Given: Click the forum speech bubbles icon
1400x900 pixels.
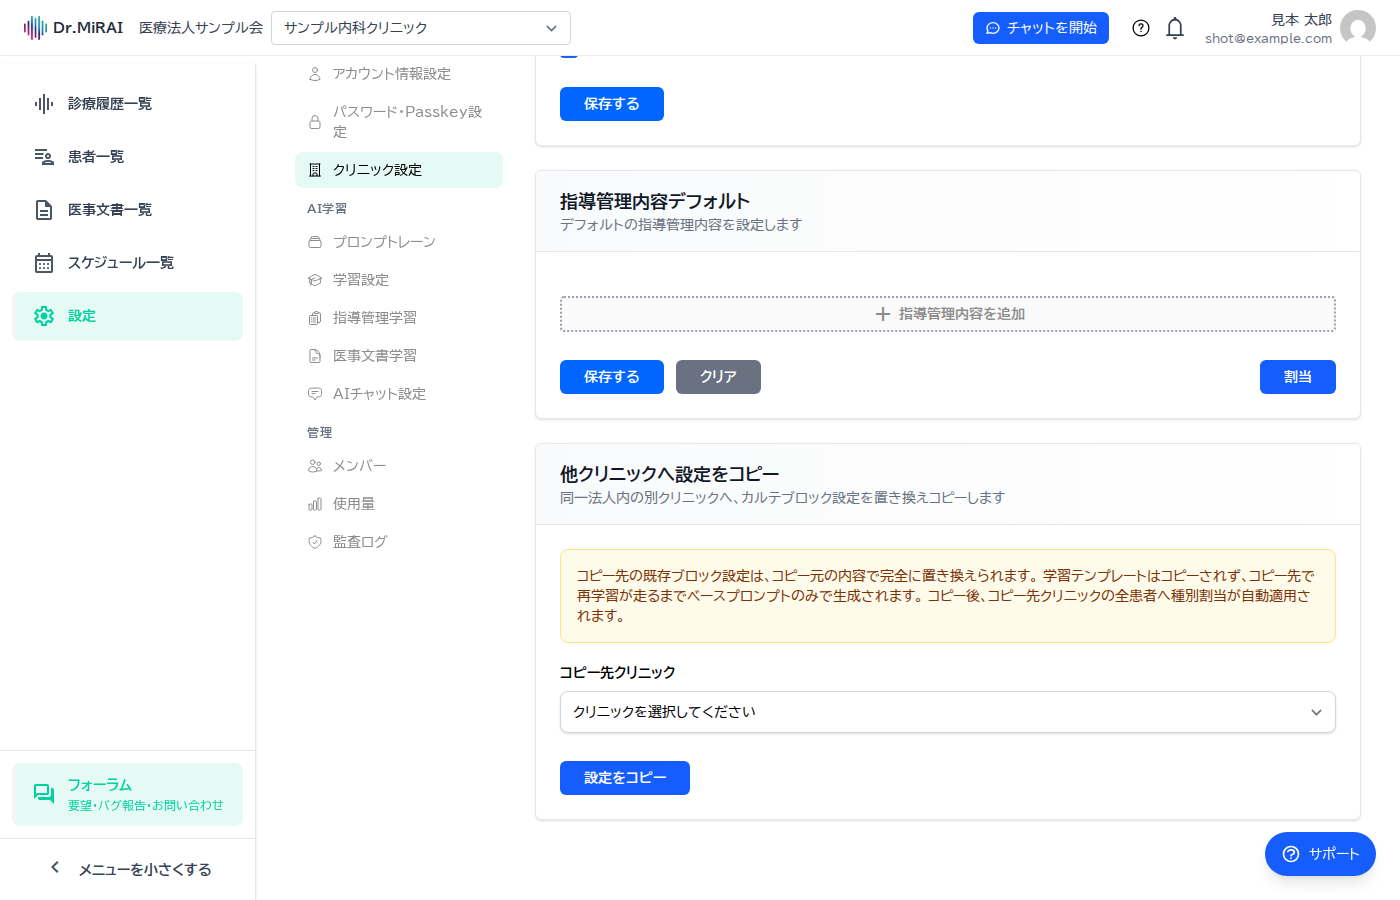Looking at the screenshot, I should 44,794.
